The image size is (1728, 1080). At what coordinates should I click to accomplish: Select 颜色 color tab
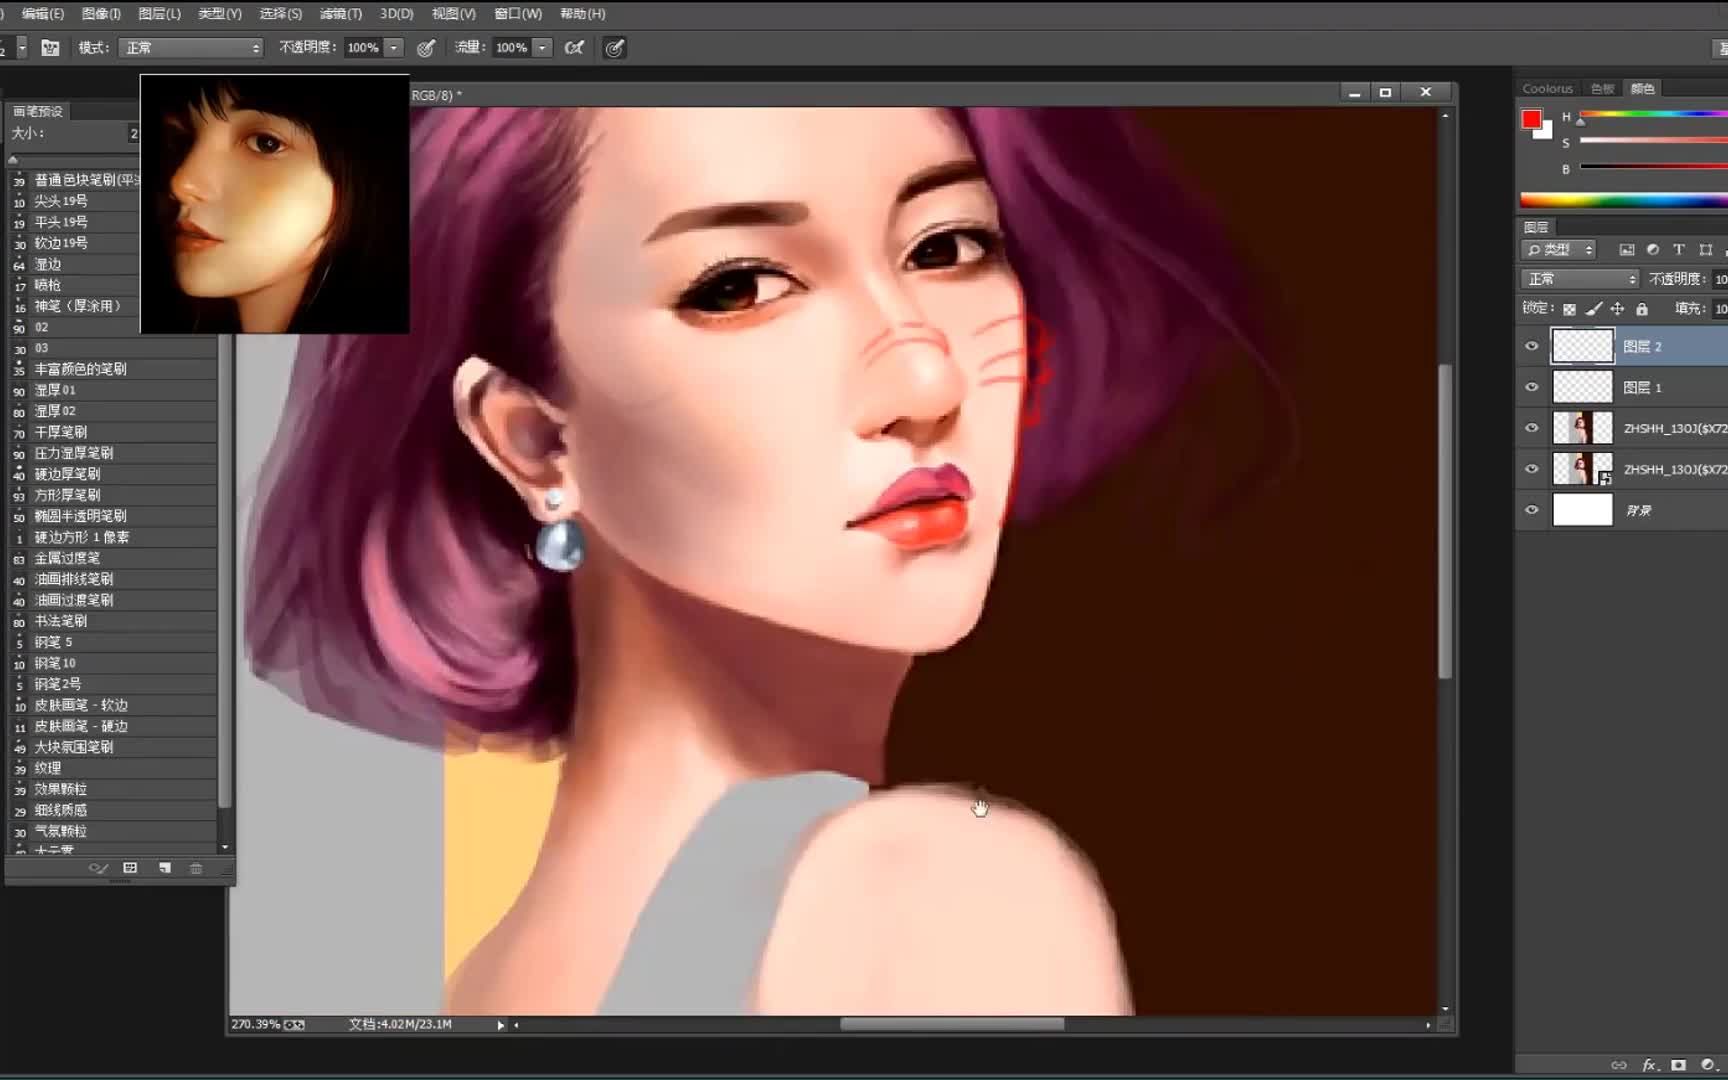click(x=1642, y=89)
